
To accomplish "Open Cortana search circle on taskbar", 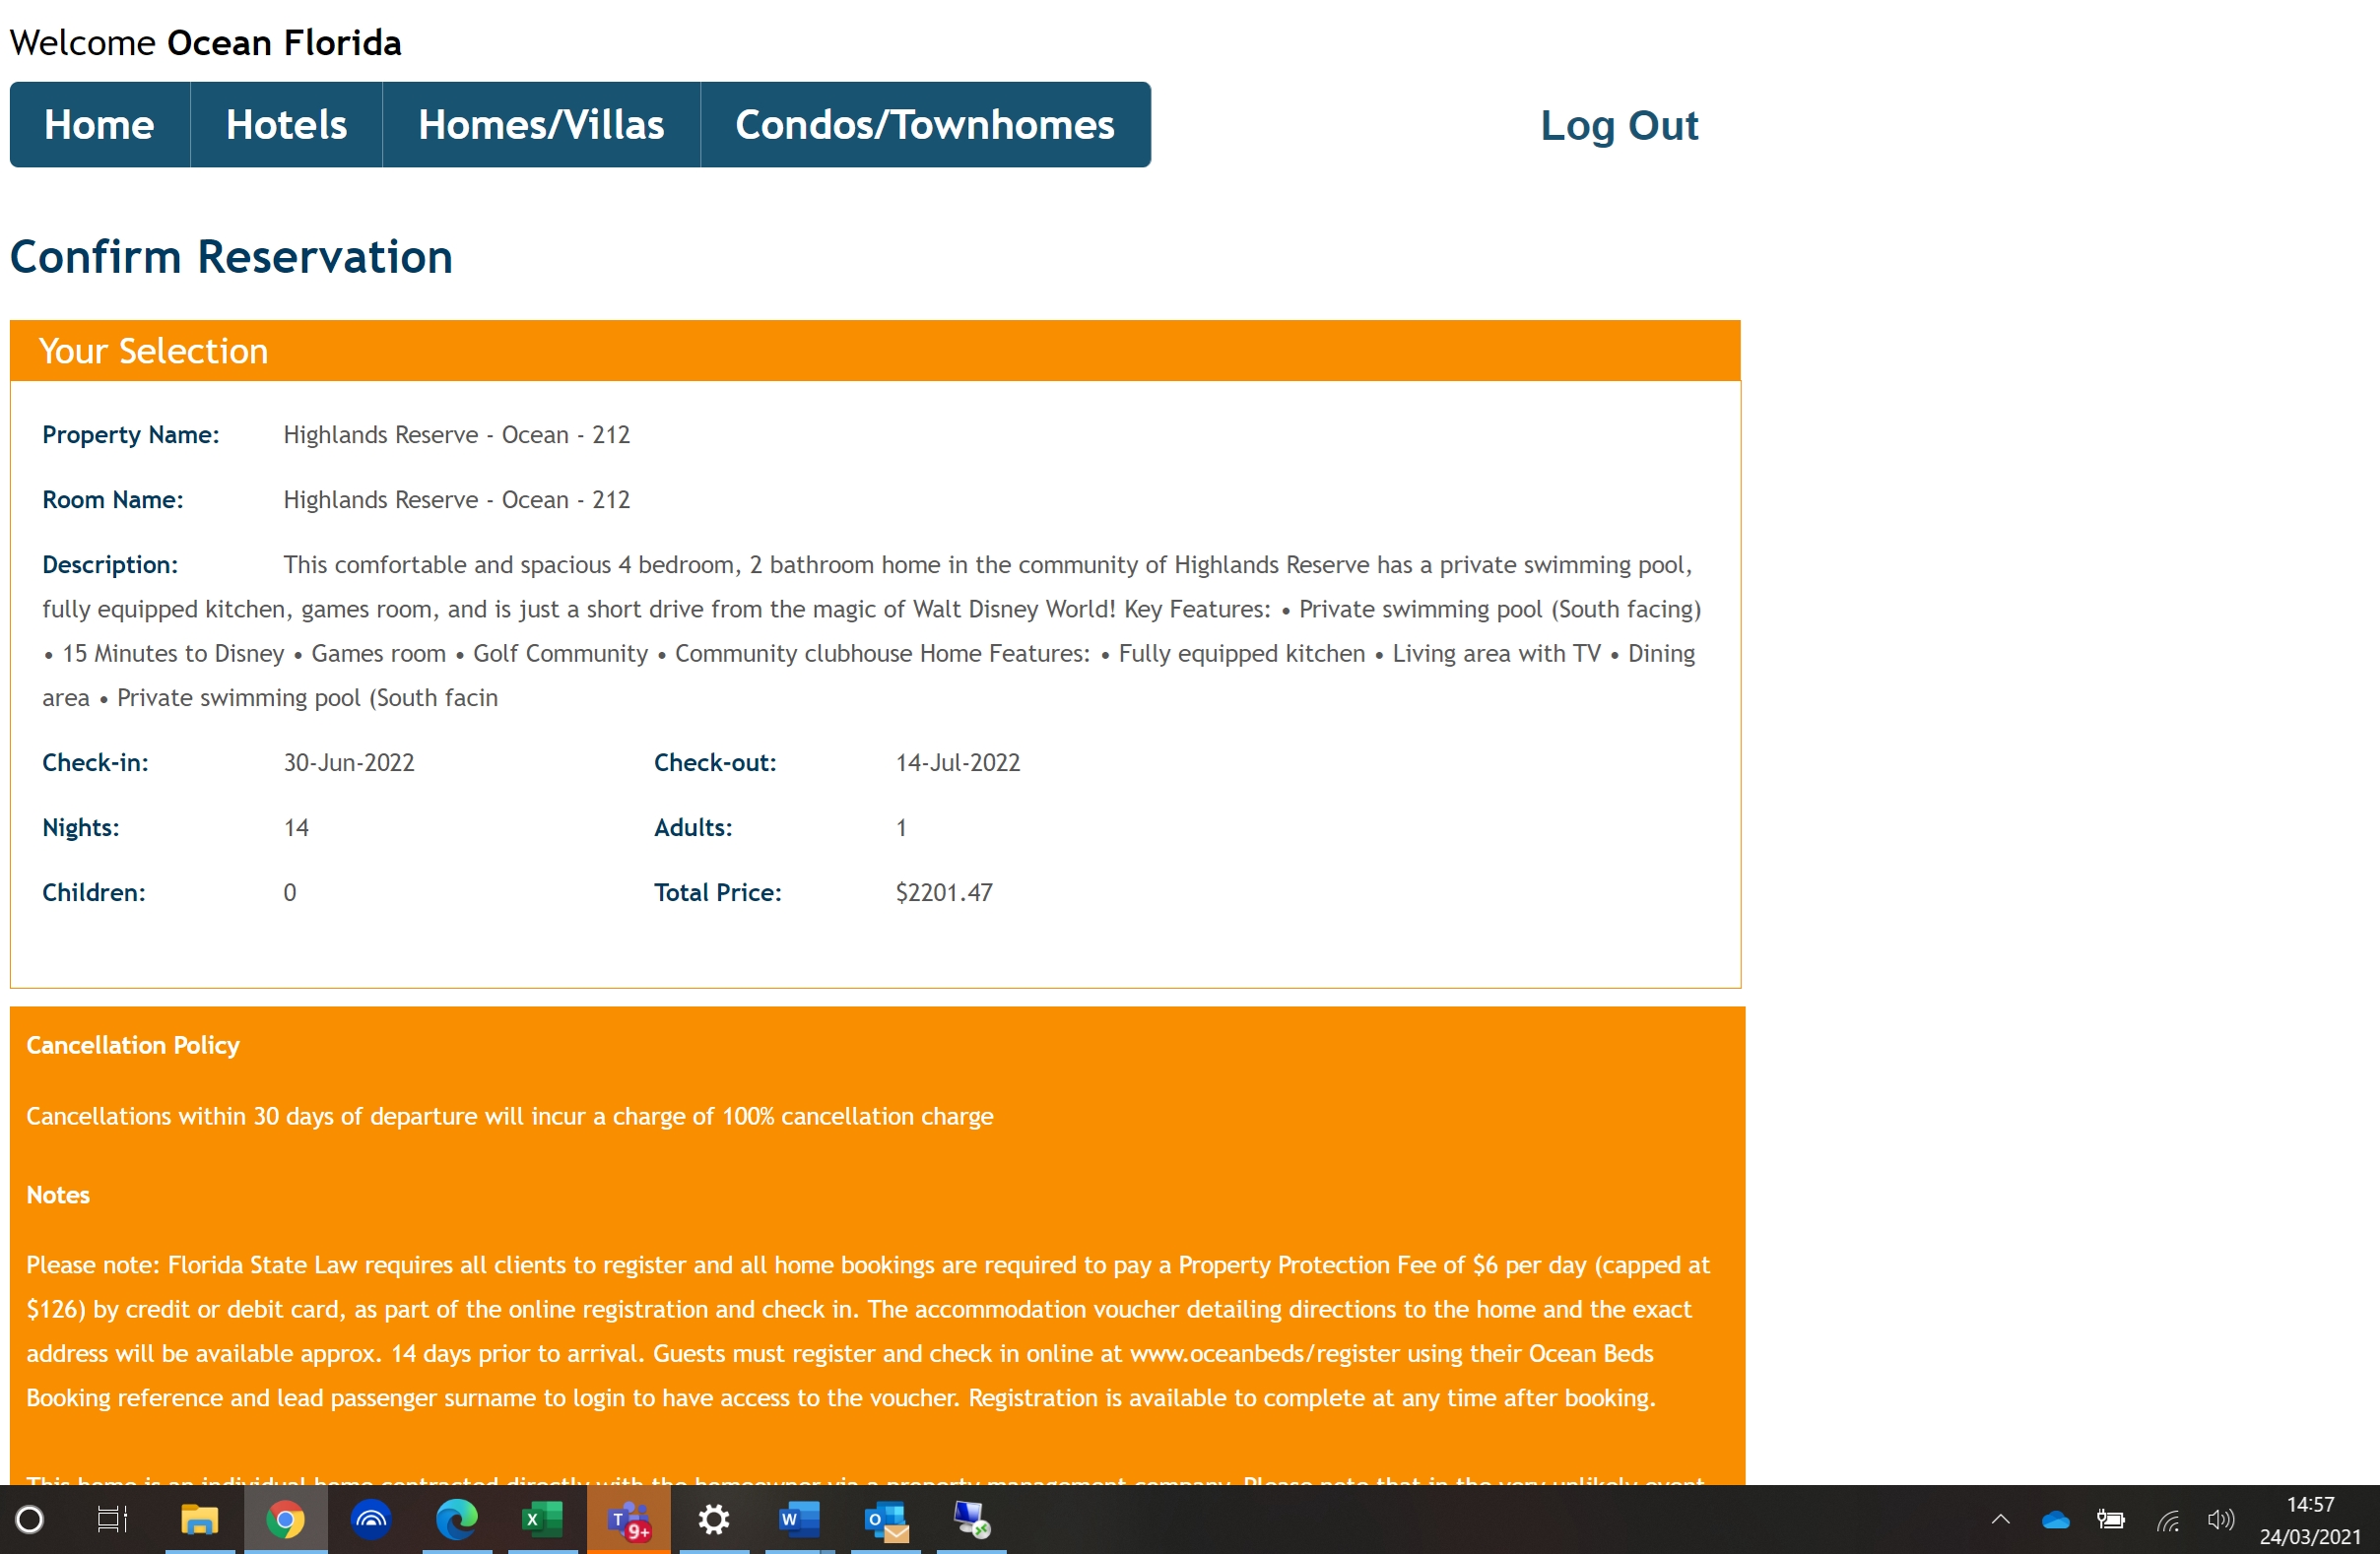I will [x=30, y=1520].
